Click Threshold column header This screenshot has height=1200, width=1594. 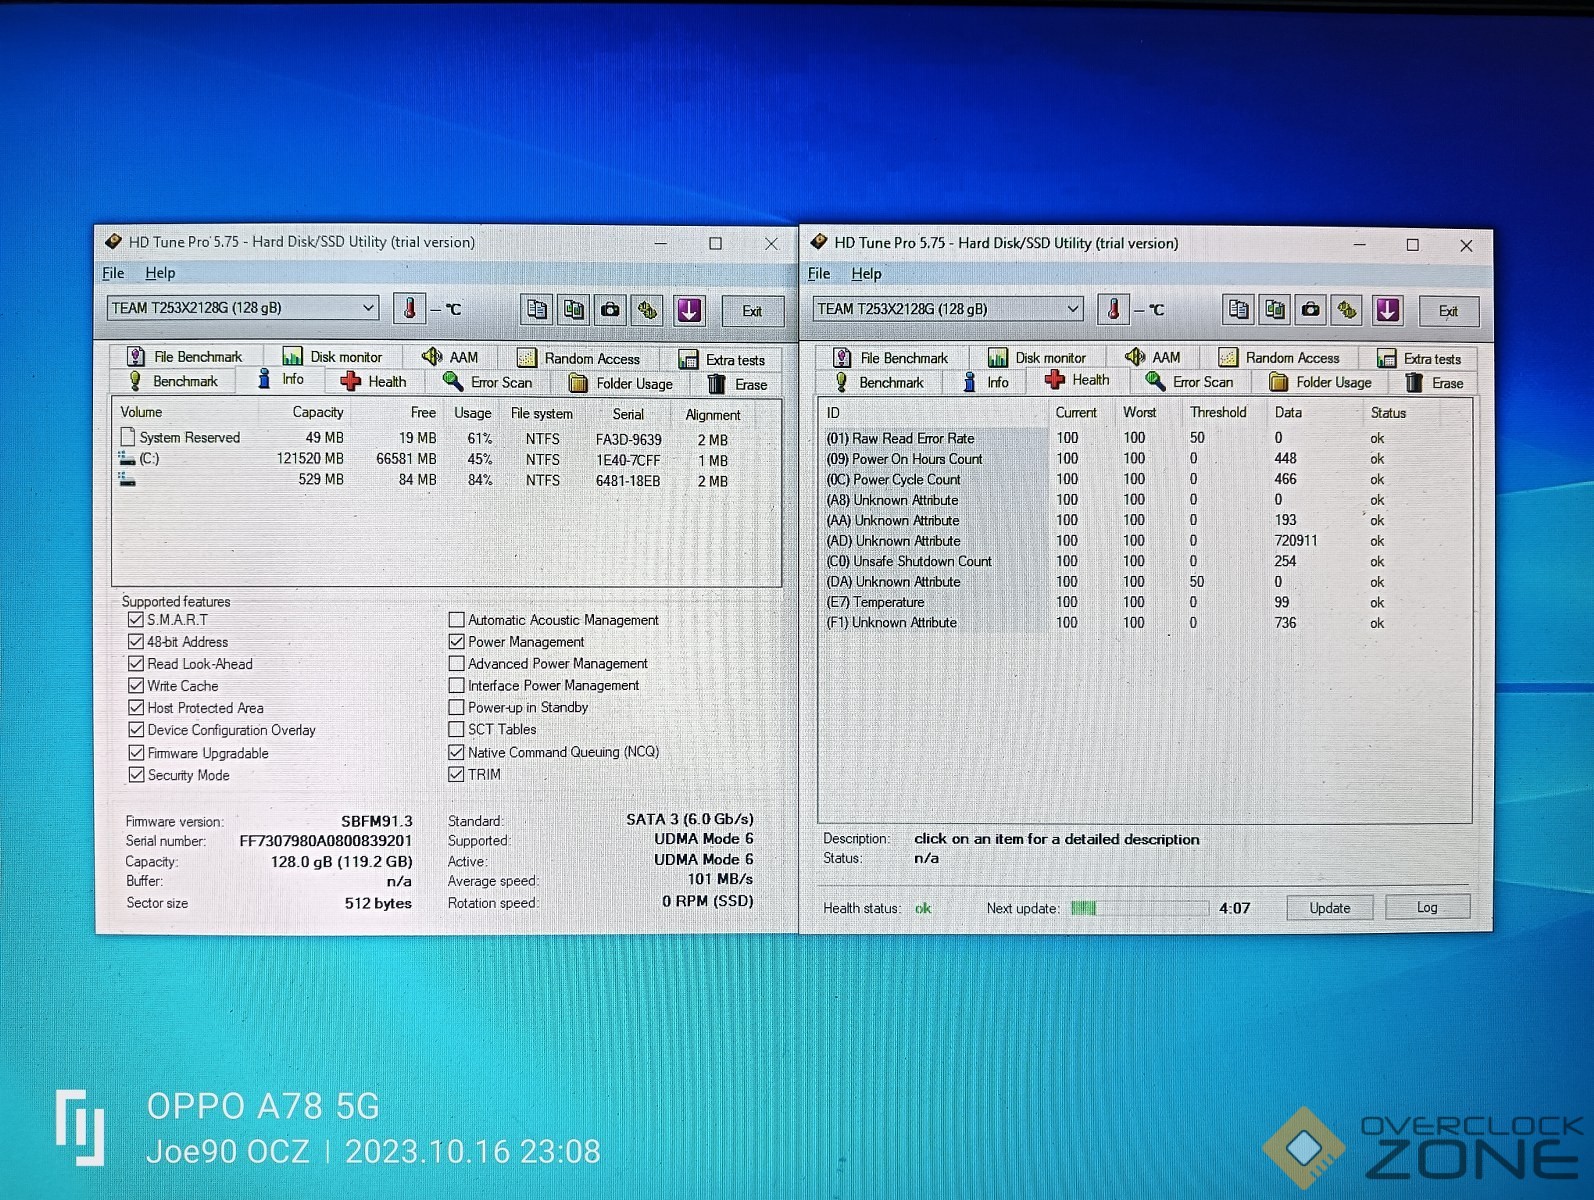point(1218,412)
